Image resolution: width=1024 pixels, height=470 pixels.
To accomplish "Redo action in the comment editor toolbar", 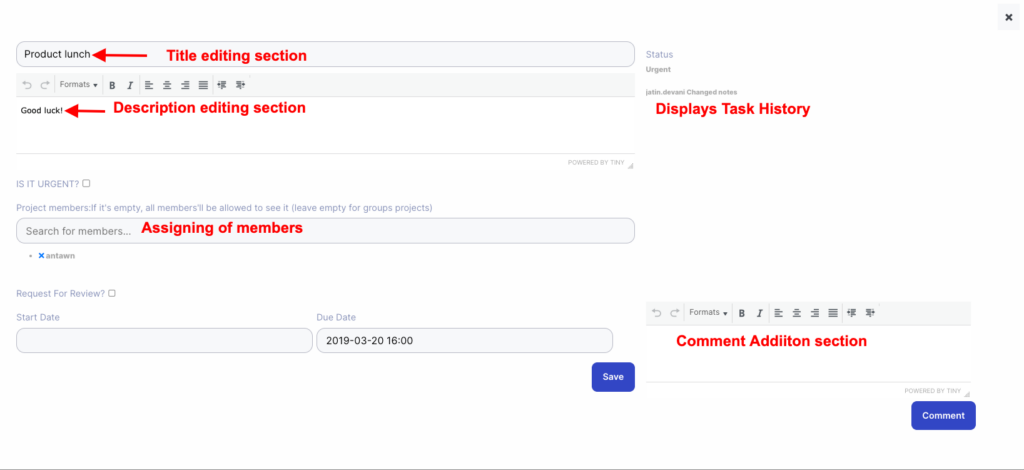I will [x=675, y=313].
